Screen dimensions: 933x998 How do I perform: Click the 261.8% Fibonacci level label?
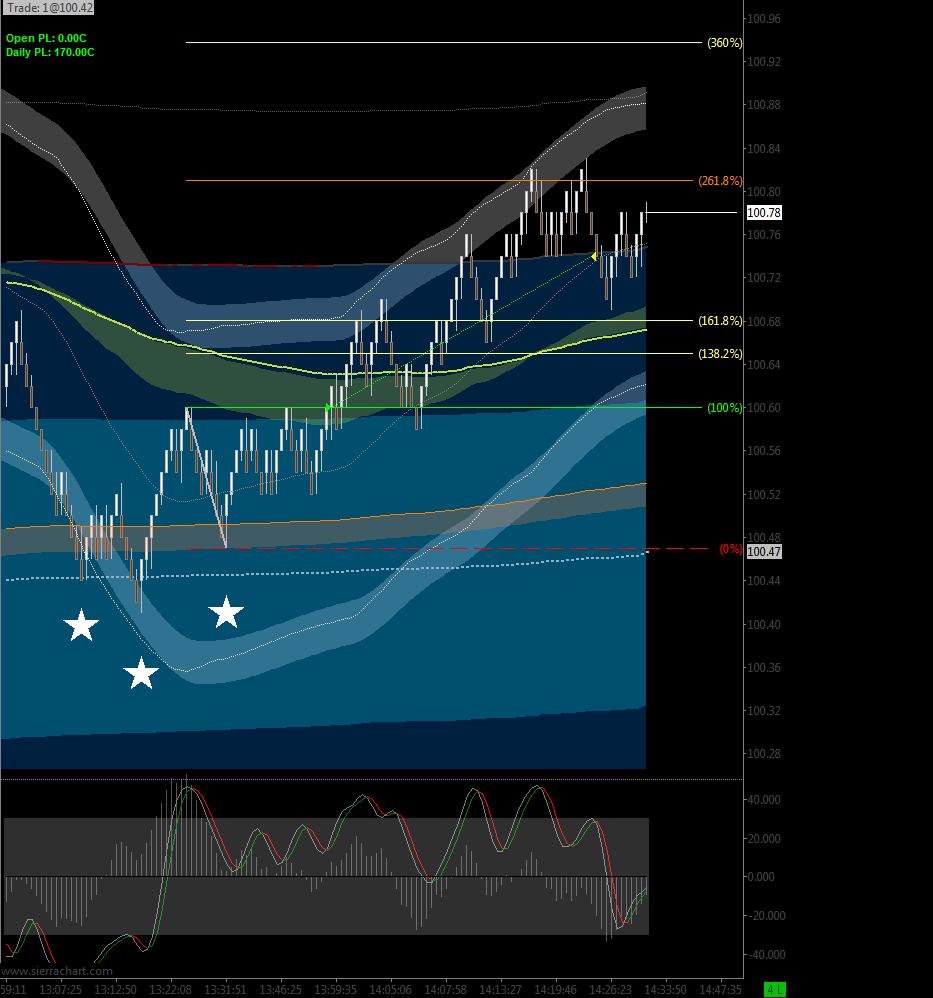pos(720,181)
